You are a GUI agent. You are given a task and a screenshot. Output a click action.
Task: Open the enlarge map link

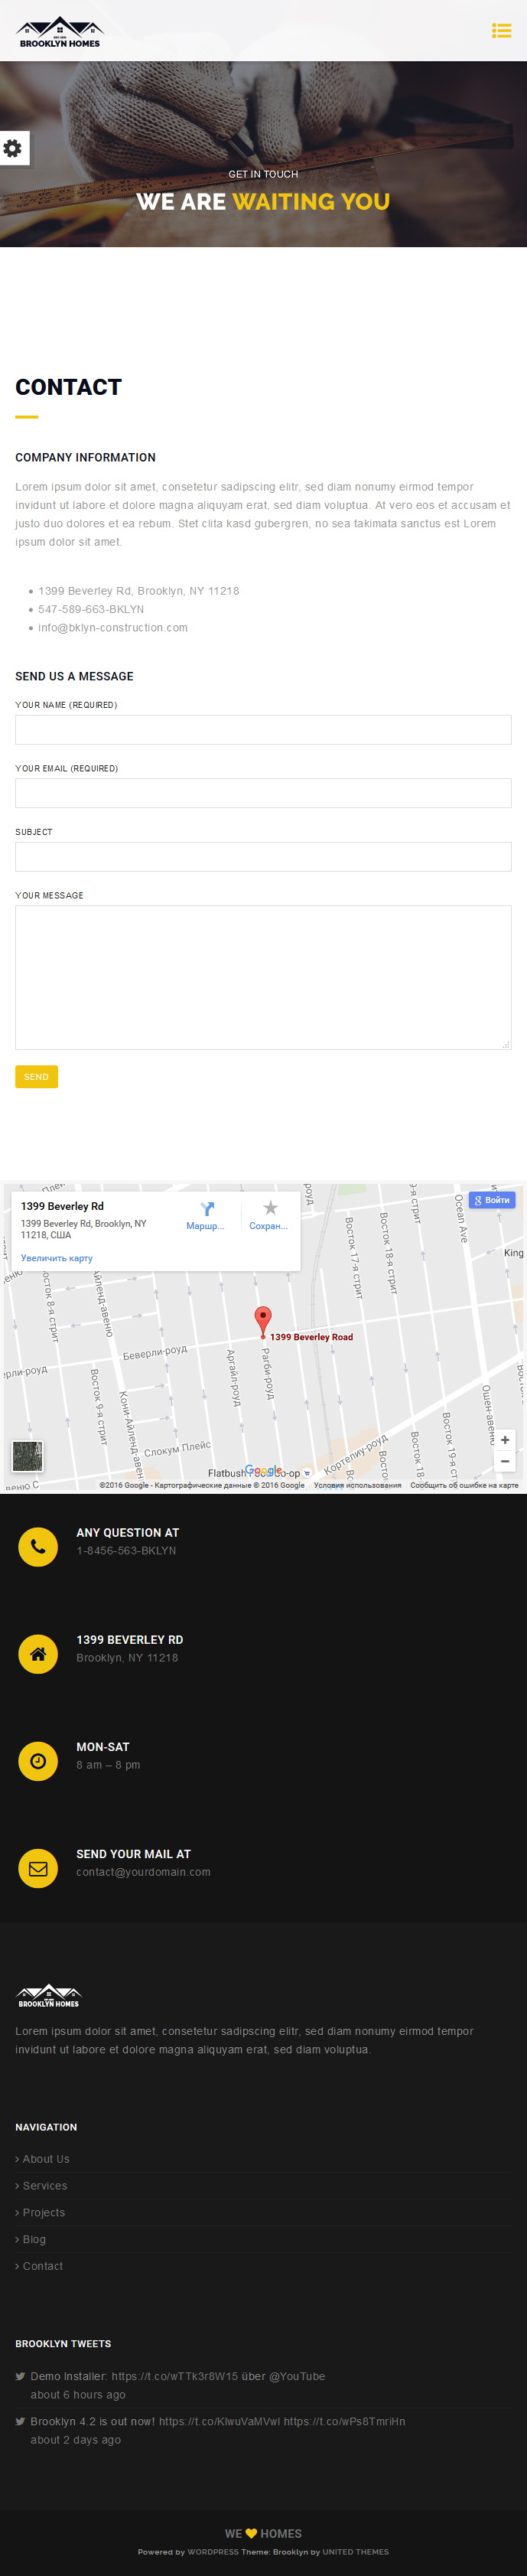[x=57, y=1258]
